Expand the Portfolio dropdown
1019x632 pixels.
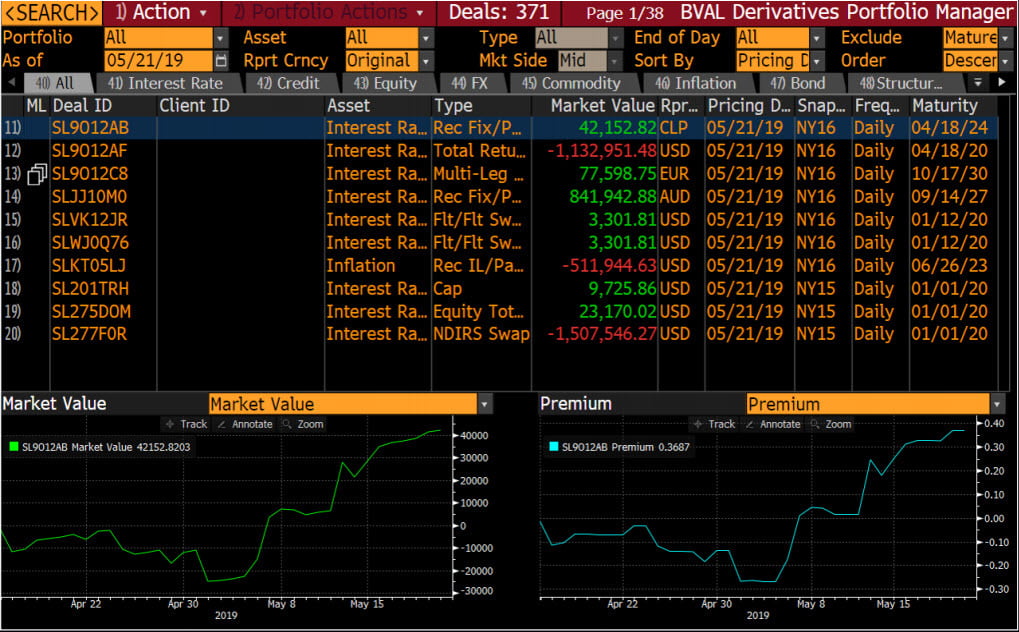pos(221,38)
